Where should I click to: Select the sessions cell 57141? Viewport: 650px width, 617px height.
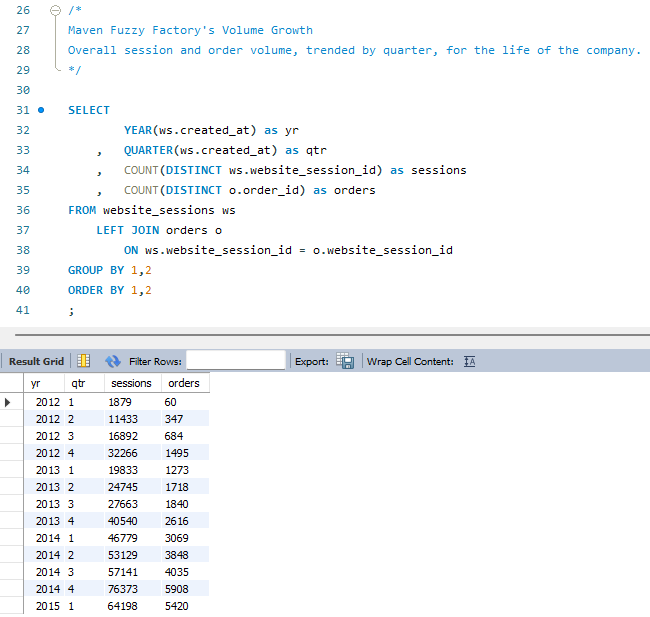click(x=132, y=572)
